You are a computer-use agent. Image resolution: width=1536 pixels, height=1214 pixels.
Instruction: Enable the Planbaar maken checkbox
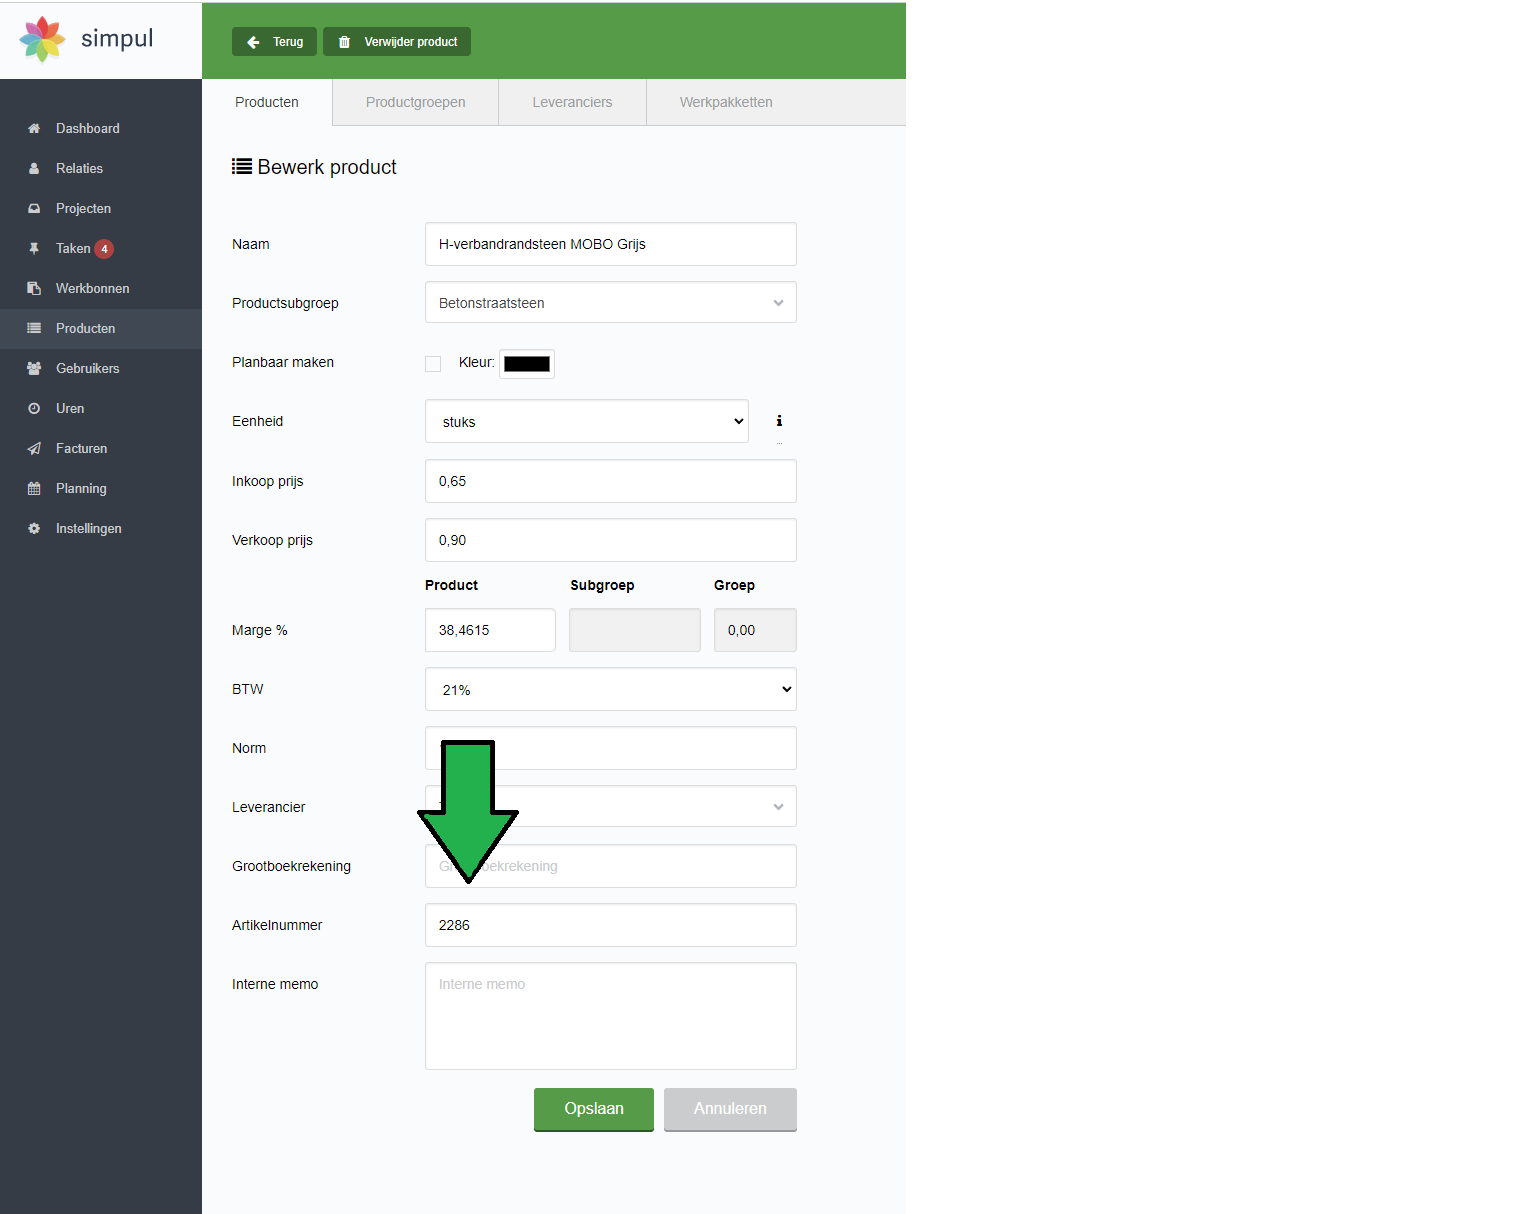coord(433,364)
